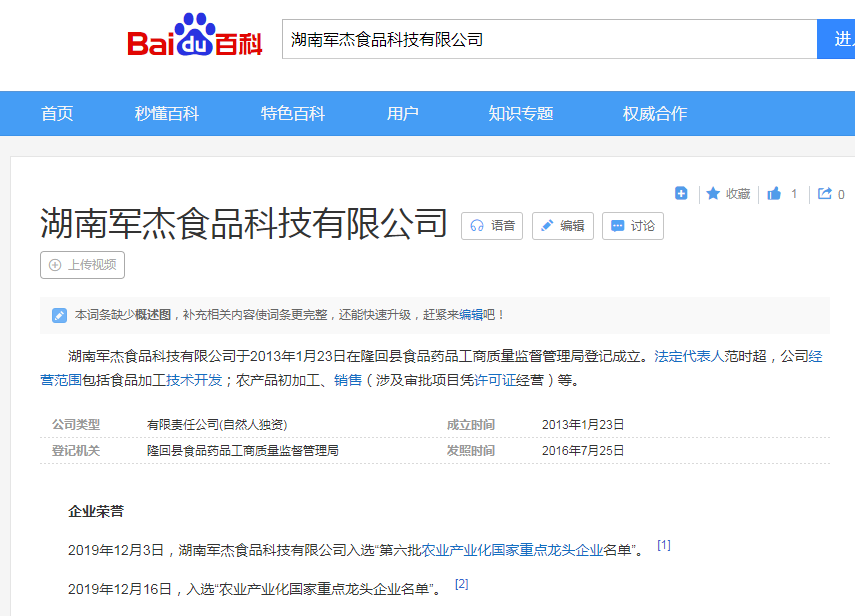The height and width of the screenshot is (616, 855).
Task: Click the Baidu Baike logo
Action: 195,35
